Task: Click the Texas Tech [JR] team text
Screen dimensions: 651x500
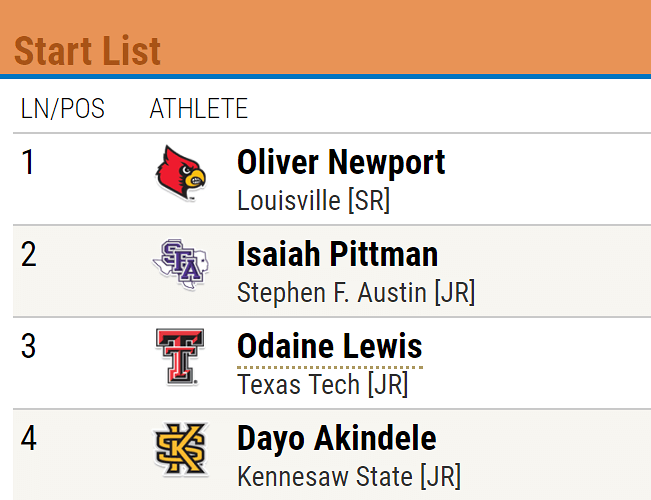Action: pos(322,384)
